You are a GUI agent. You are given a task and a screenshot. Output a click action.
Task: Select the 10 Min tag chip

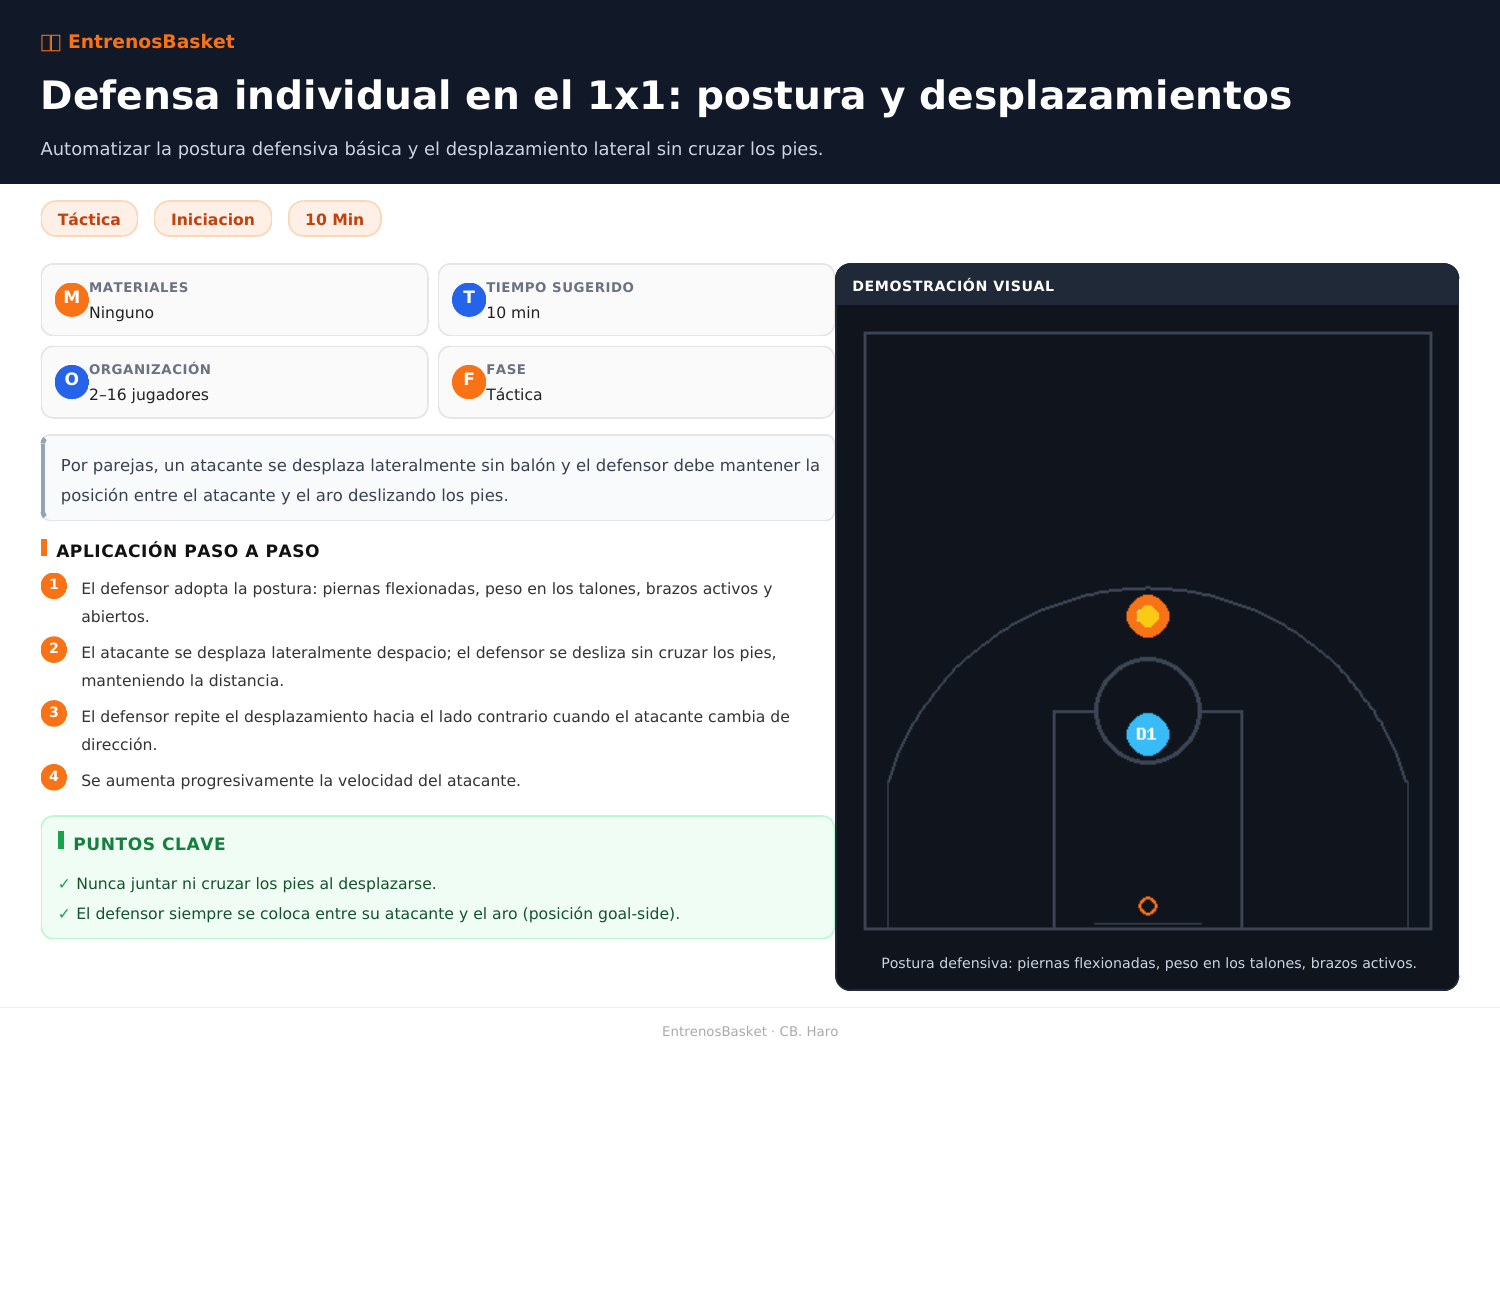pyautogui.click(x=335, y=219)
